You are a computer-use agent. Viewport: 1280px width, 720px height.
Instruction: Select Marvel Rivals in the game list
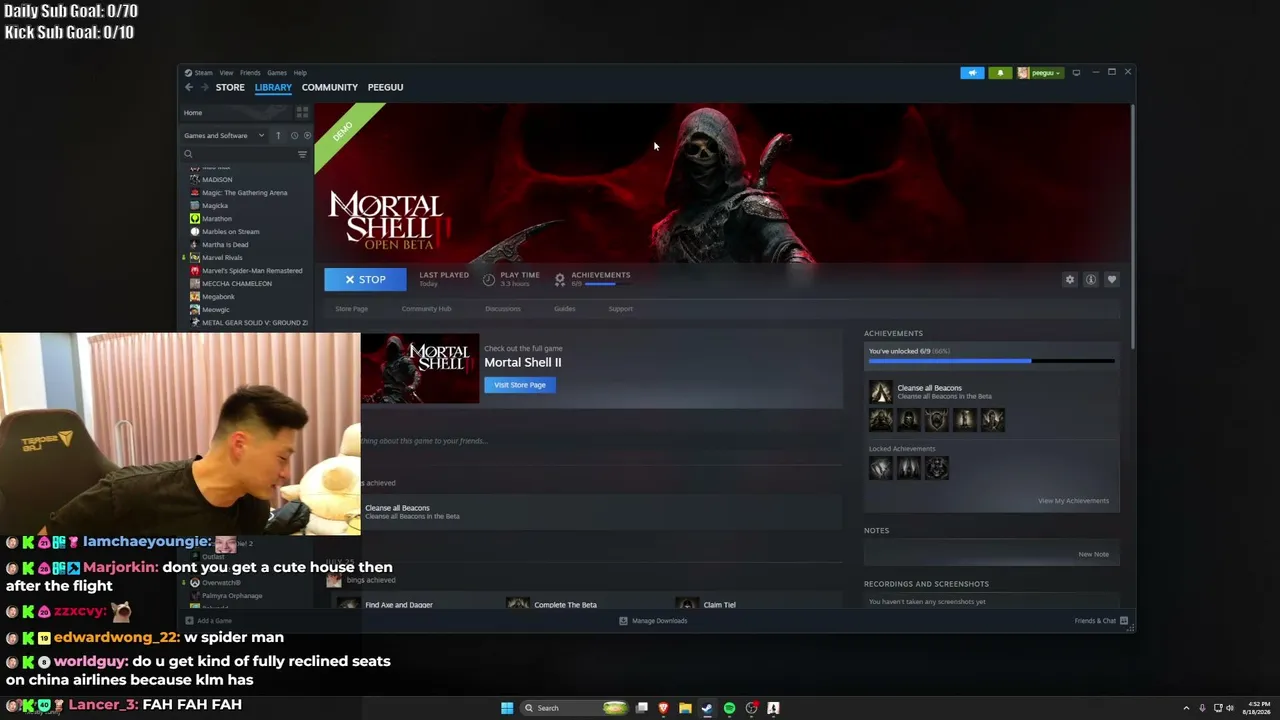(222, 258)
